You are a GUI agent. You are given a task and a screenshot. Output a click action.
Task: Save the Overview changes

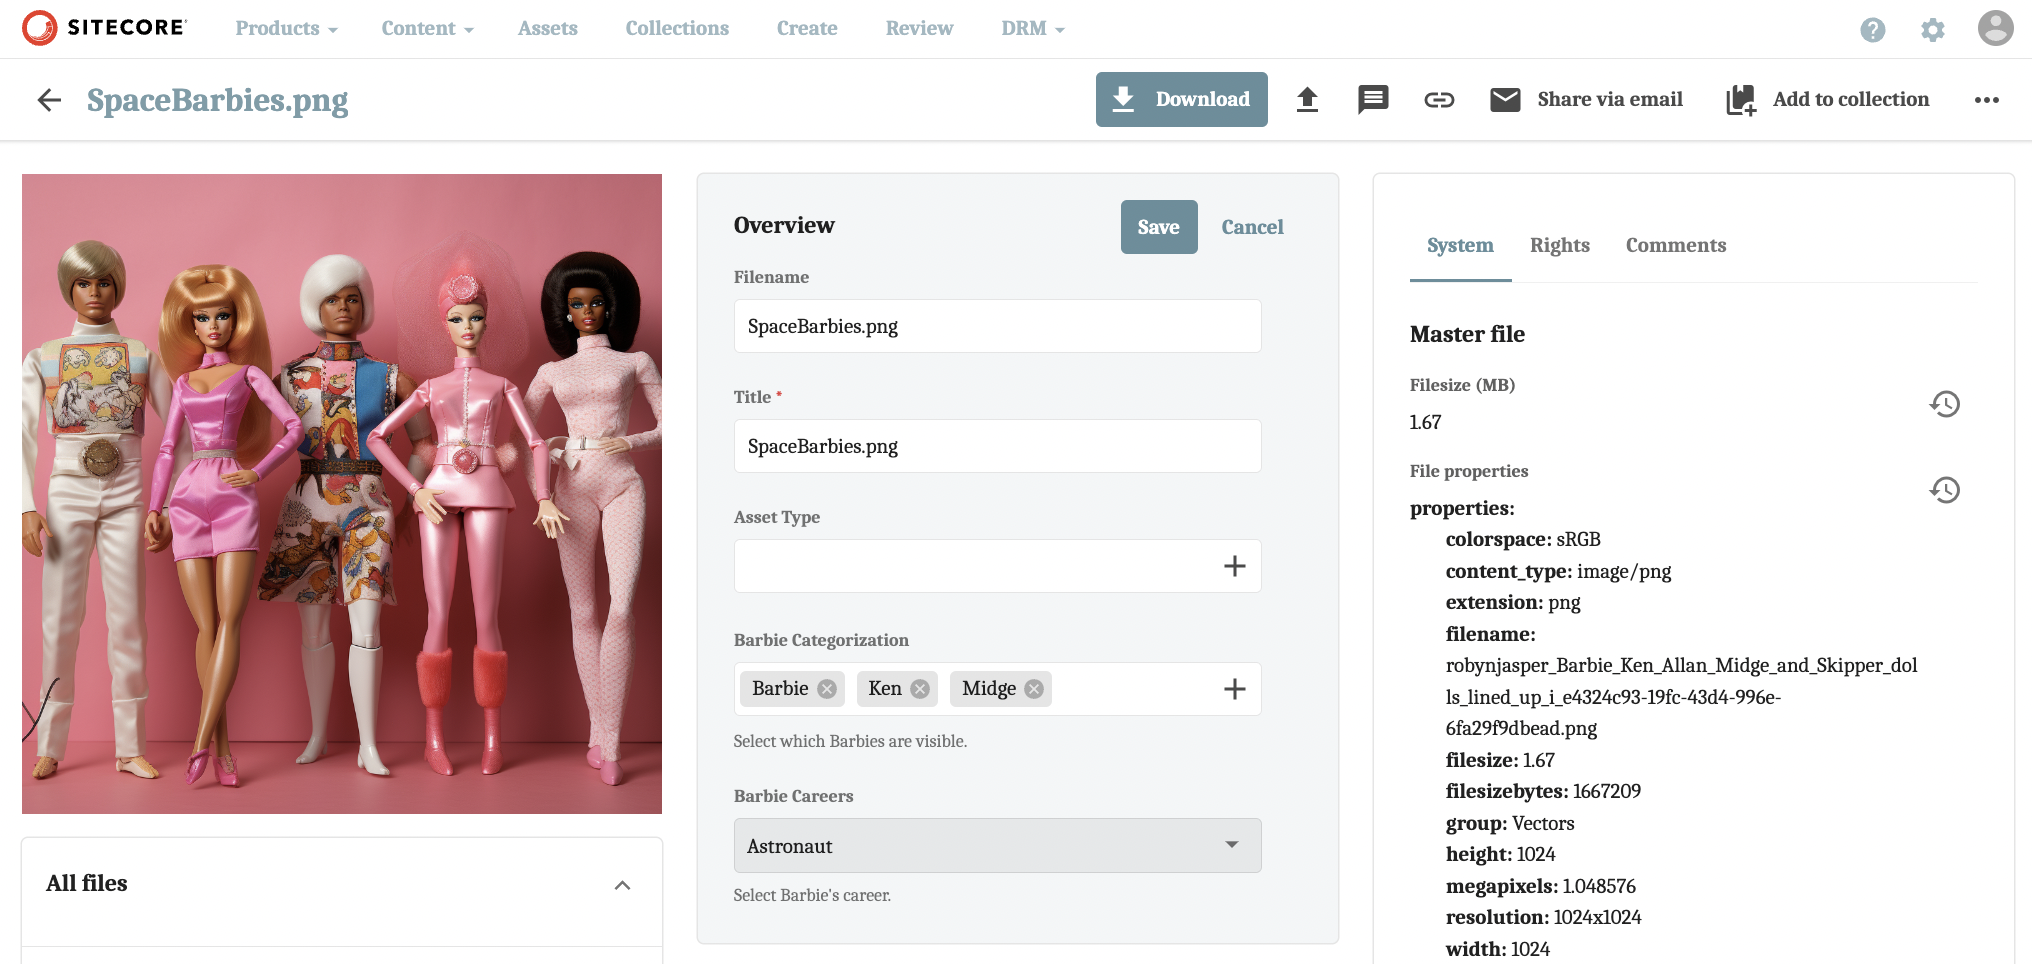[1158, 227]
